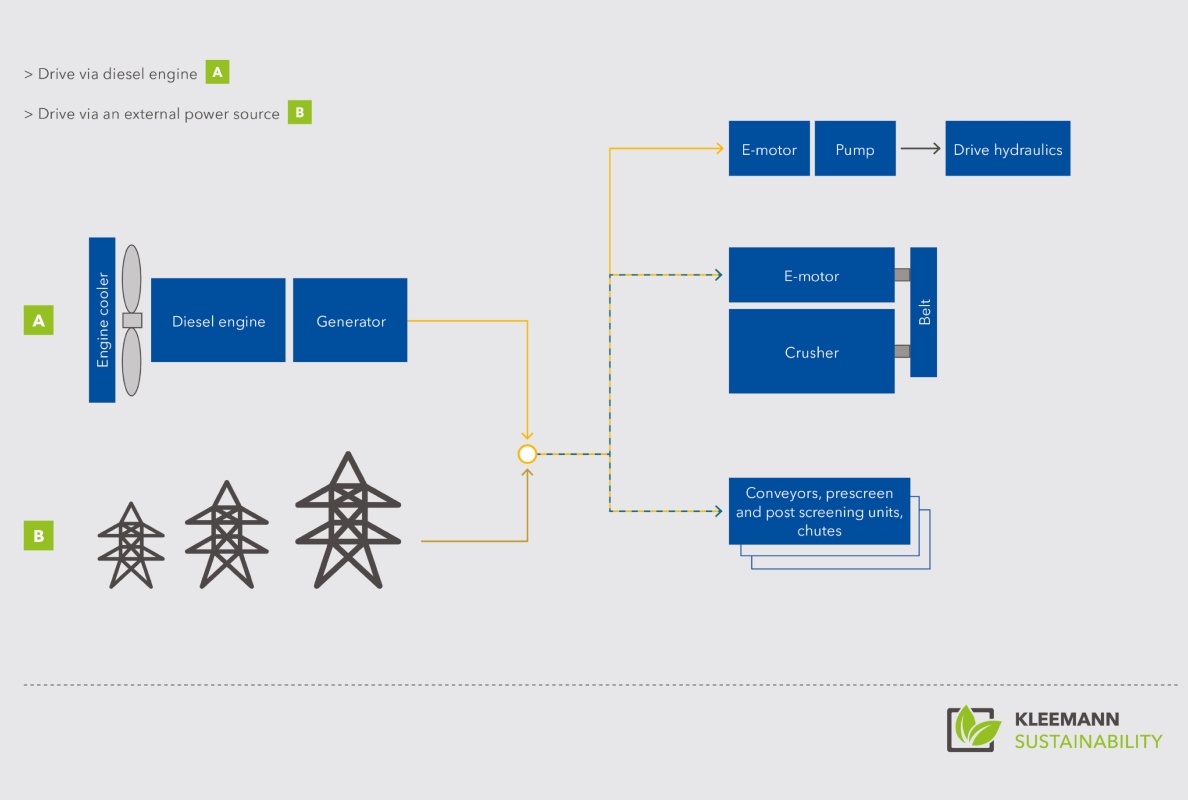
Task: Select the Crusher block
Action: pyautogui.click(x=811, y=352)
